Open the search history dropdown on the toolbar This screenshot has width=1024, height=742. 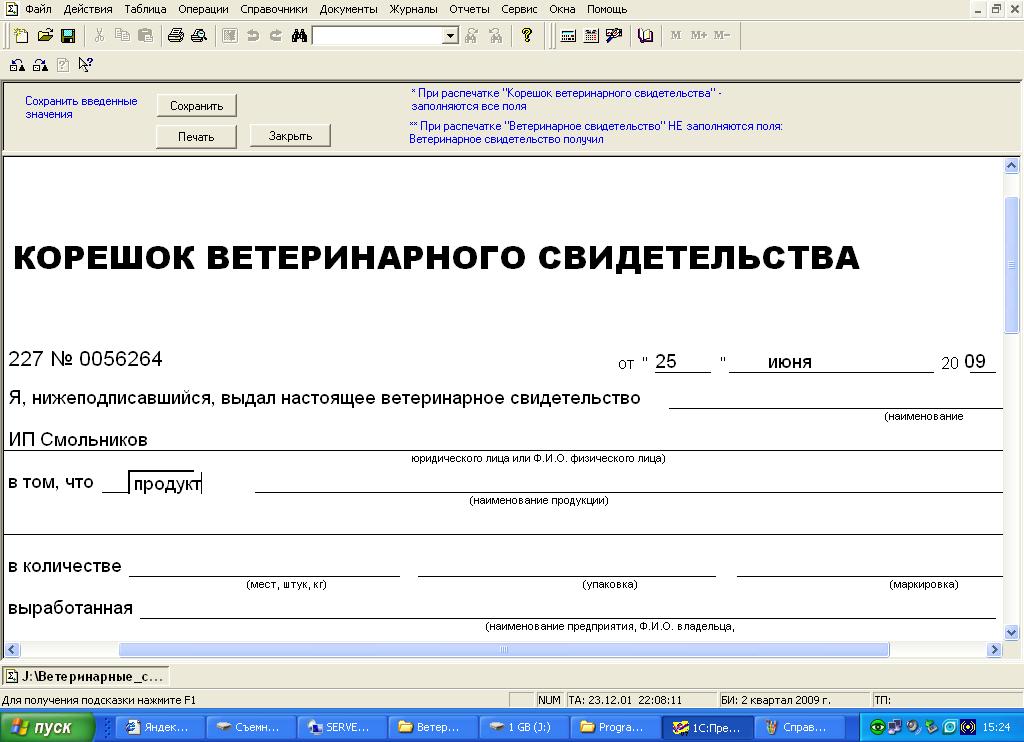click(450, 36)
